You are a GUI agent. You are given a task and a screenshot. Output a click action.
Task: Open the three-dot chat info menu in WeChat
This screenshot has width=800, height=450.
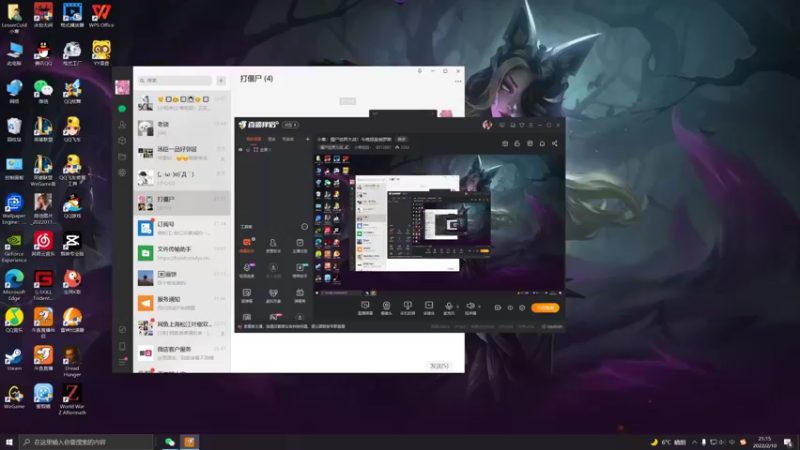(x=458, y=81)
